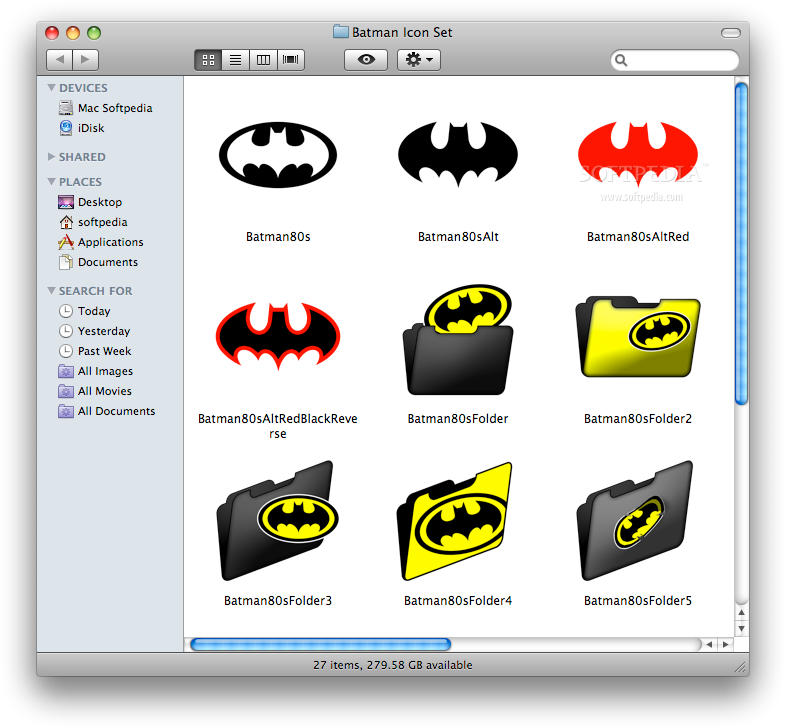
Task: Open the Desktop label in Places
Action: coord(100,202)
